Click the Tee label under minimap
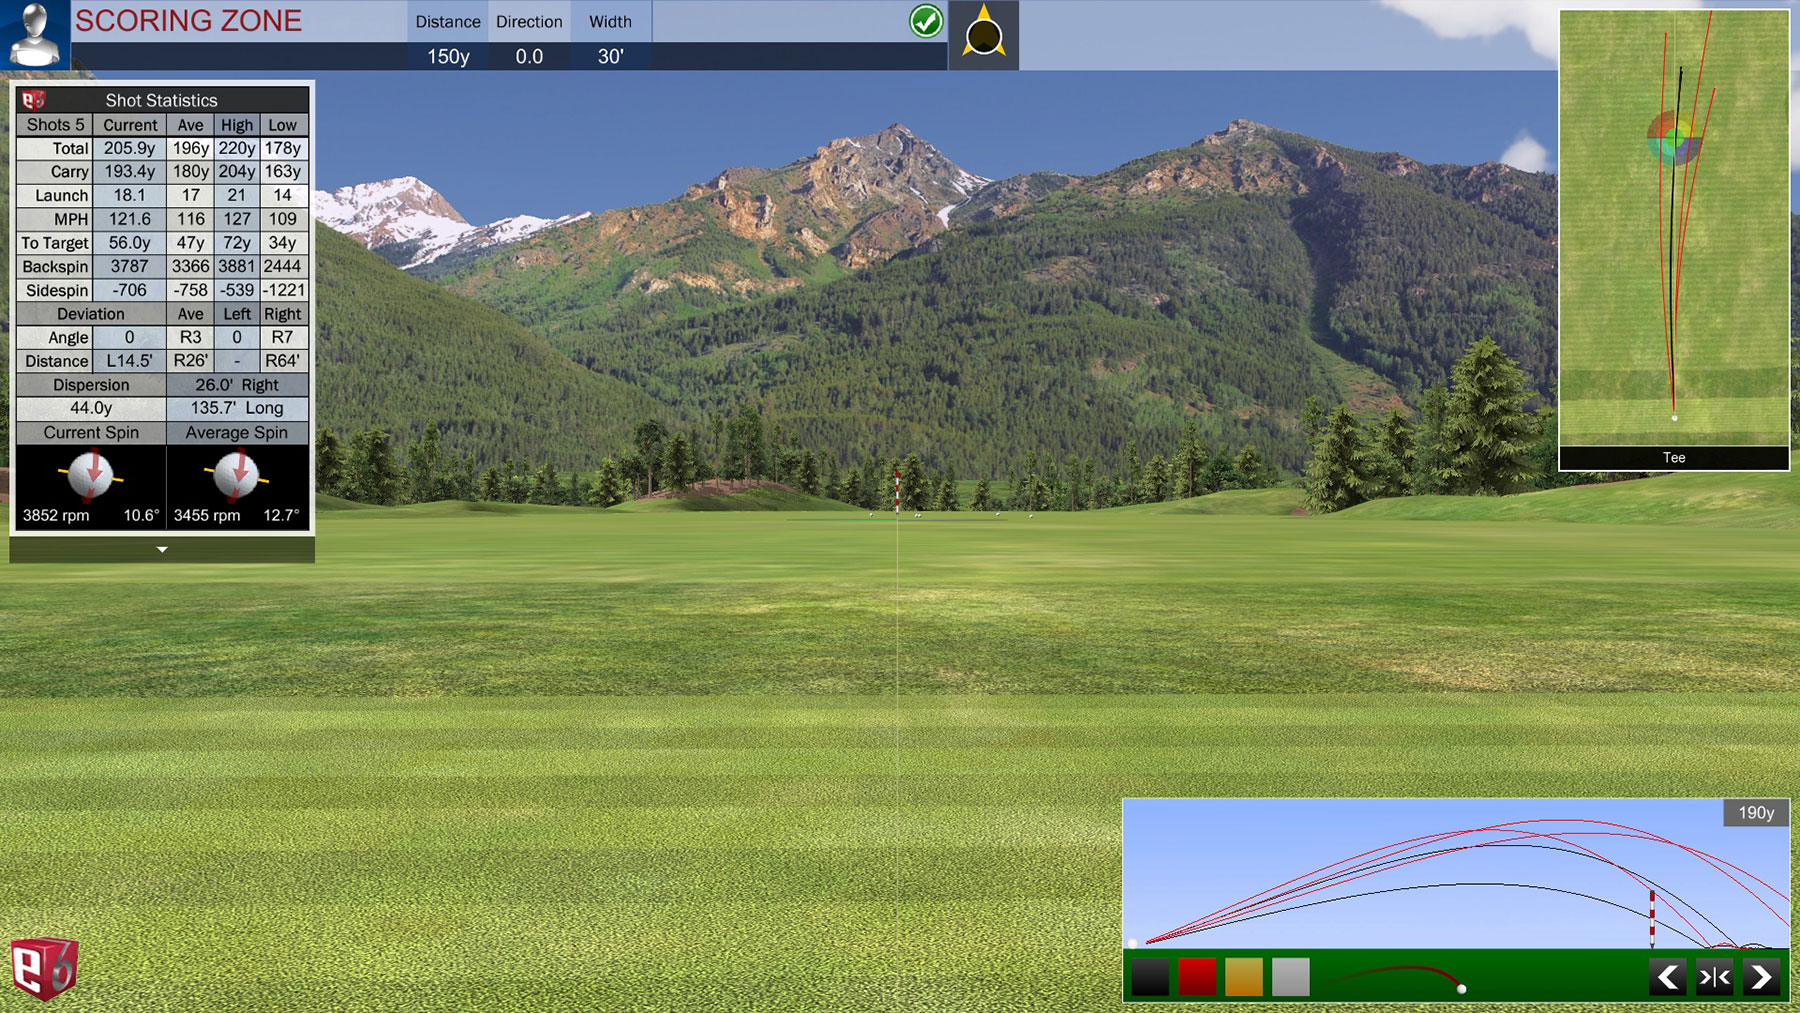Screen dimensions: 1800x1013 click(x=1674, y=458)
